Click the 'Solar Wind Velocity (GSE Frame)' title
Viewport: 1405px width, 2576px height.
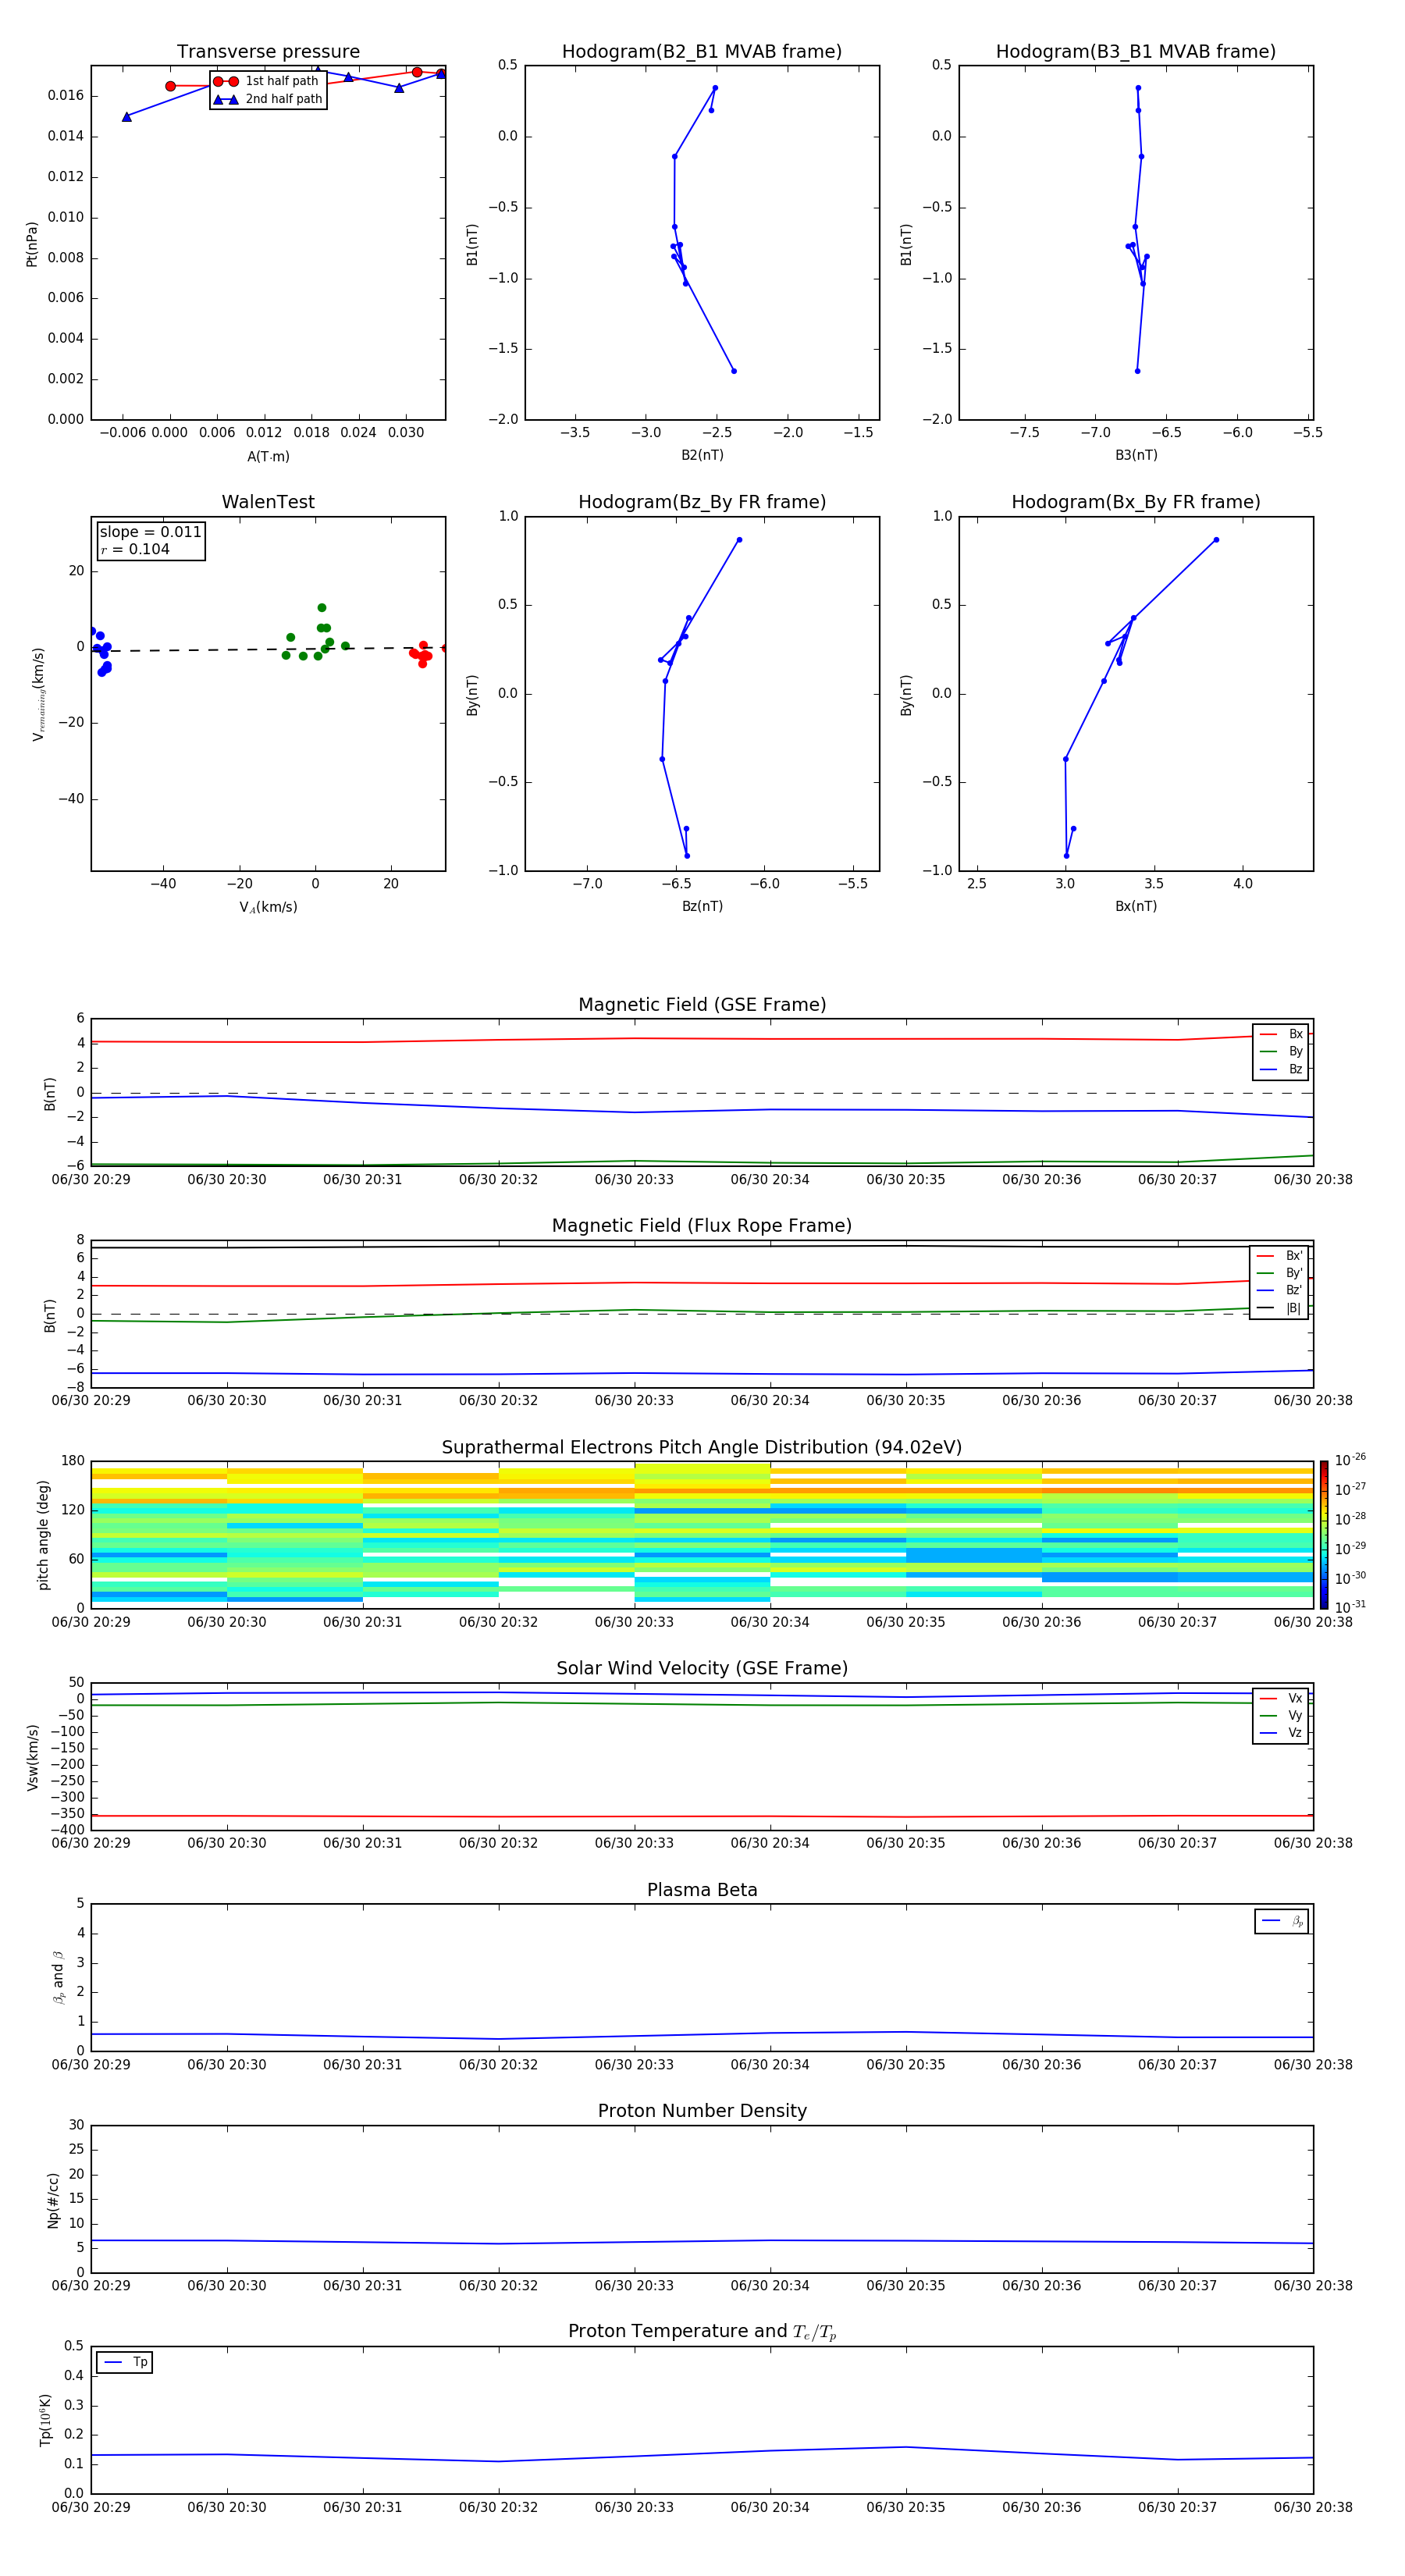(x=702, y=1668)
